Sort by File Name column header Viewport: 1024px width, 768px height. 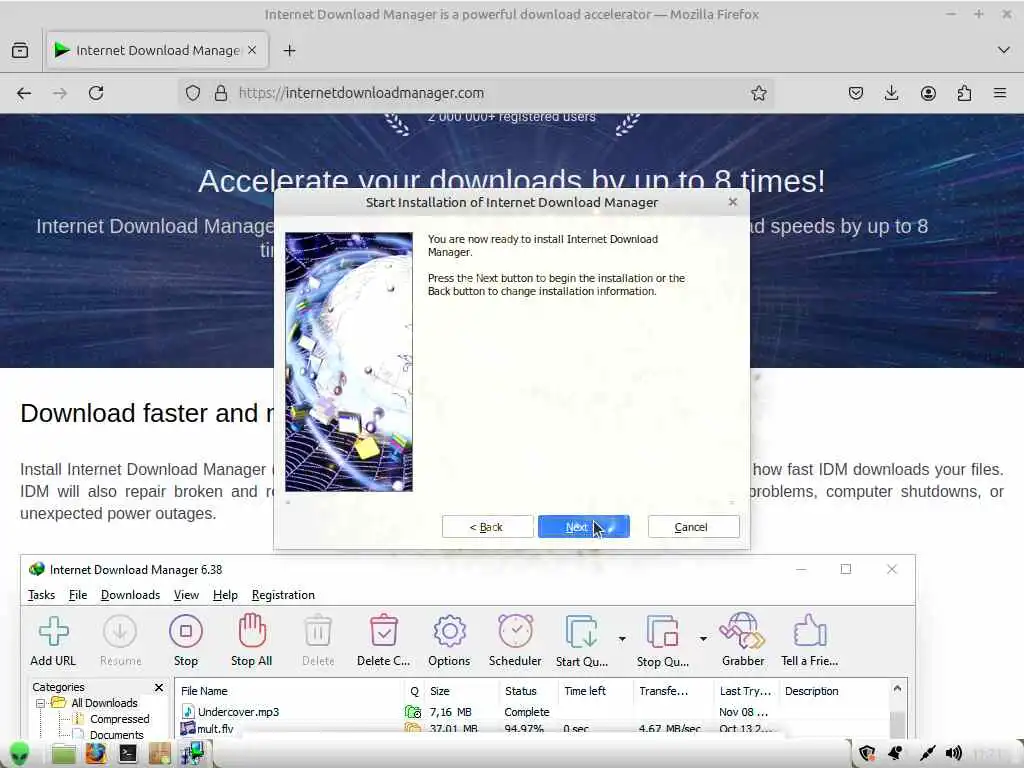289,691
